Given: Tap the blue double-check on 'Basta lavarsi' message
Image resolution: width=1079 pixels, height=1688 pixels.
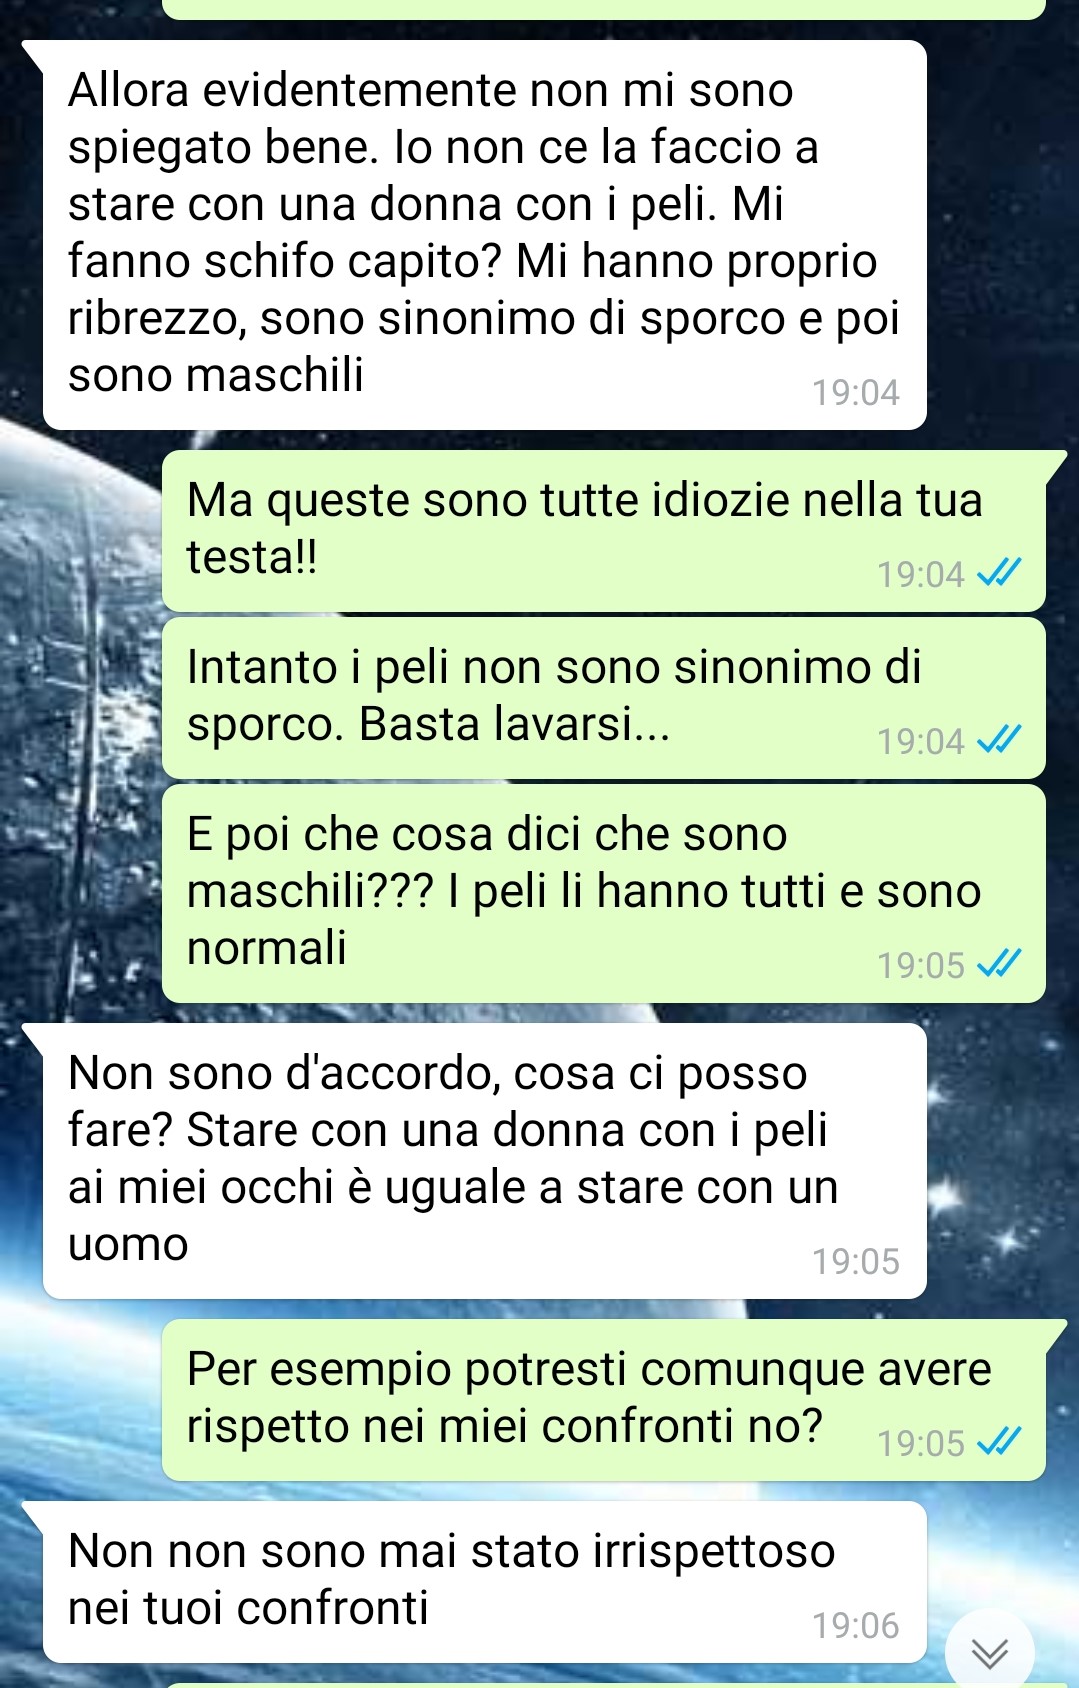Looking at the screenshot, I should pyautogui.click(x=999, y=740).
